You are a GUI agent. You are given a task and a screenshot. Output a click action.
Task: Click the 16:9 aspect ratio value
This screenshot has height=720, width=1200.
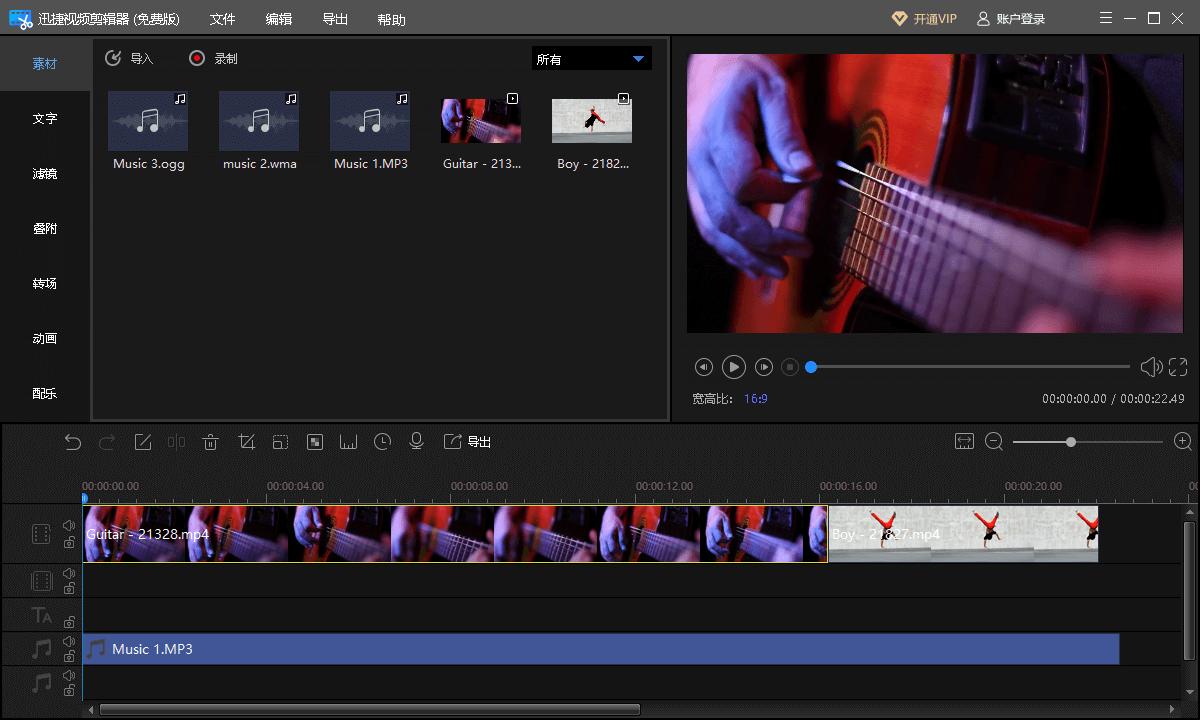(x=755, y=399)
